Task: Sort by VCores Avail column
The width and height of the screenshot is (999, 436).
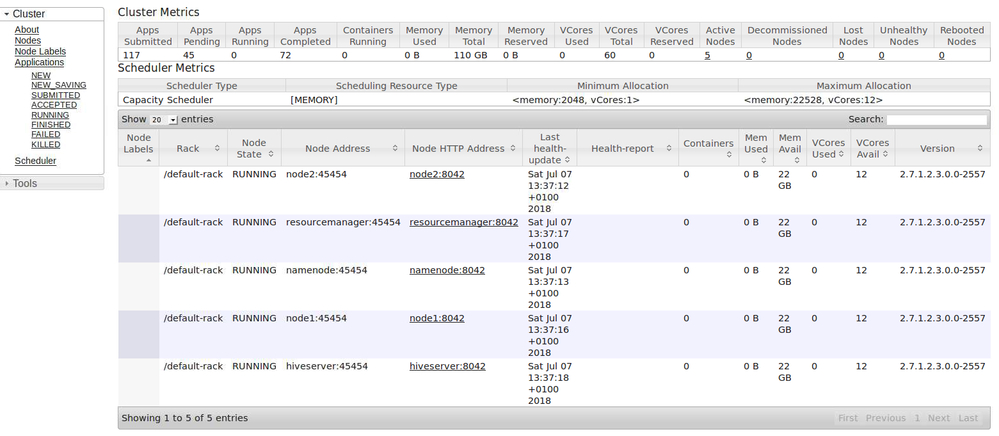Action: click(x=872, y=148)
